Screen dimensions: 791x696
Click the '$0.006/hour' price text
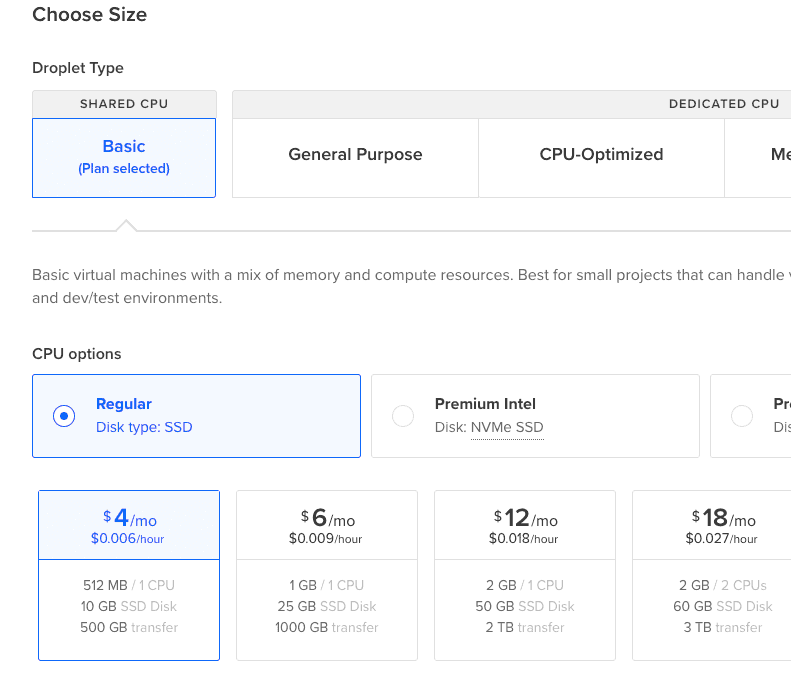coord(128,539)
